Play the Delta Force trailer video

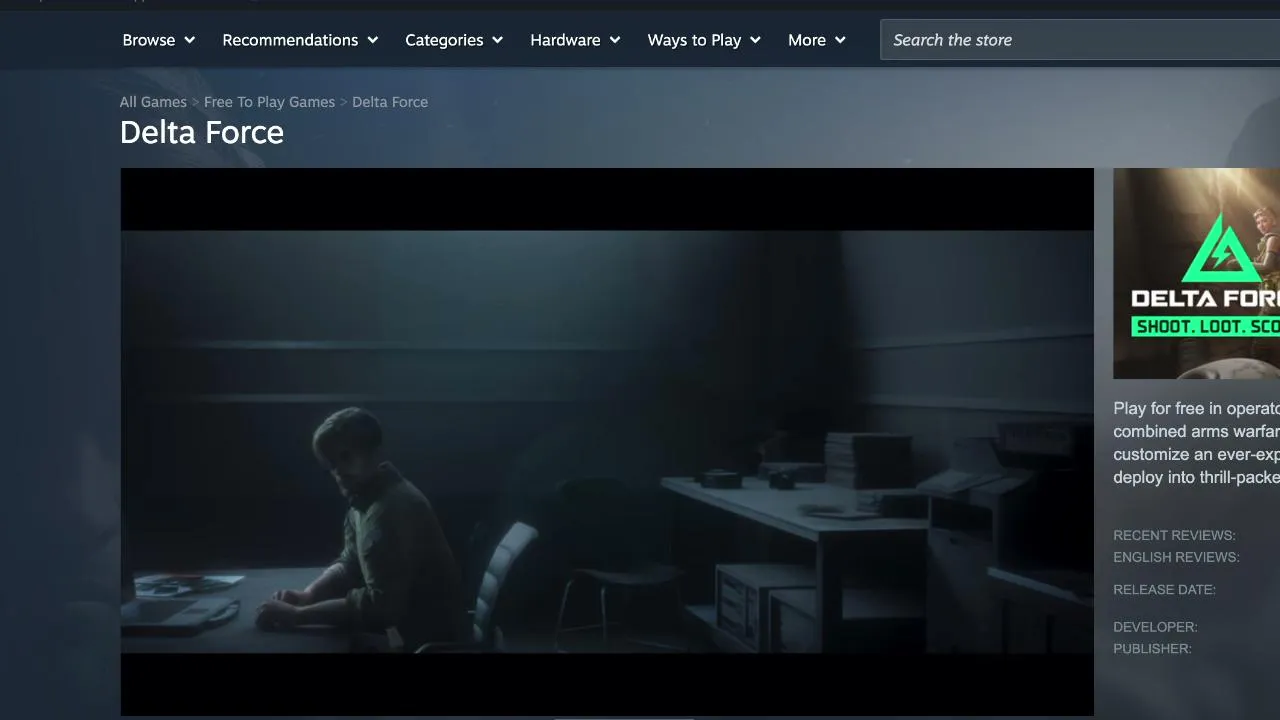point(607,442)
